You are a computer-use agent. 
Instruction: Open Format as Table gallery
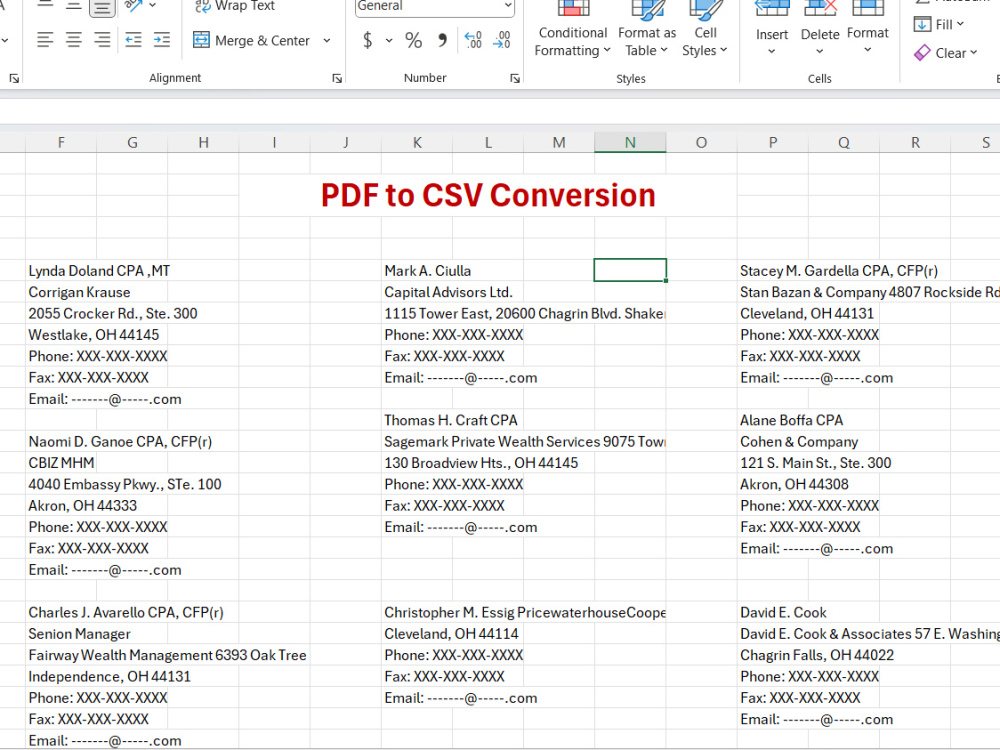click(647, 29)
